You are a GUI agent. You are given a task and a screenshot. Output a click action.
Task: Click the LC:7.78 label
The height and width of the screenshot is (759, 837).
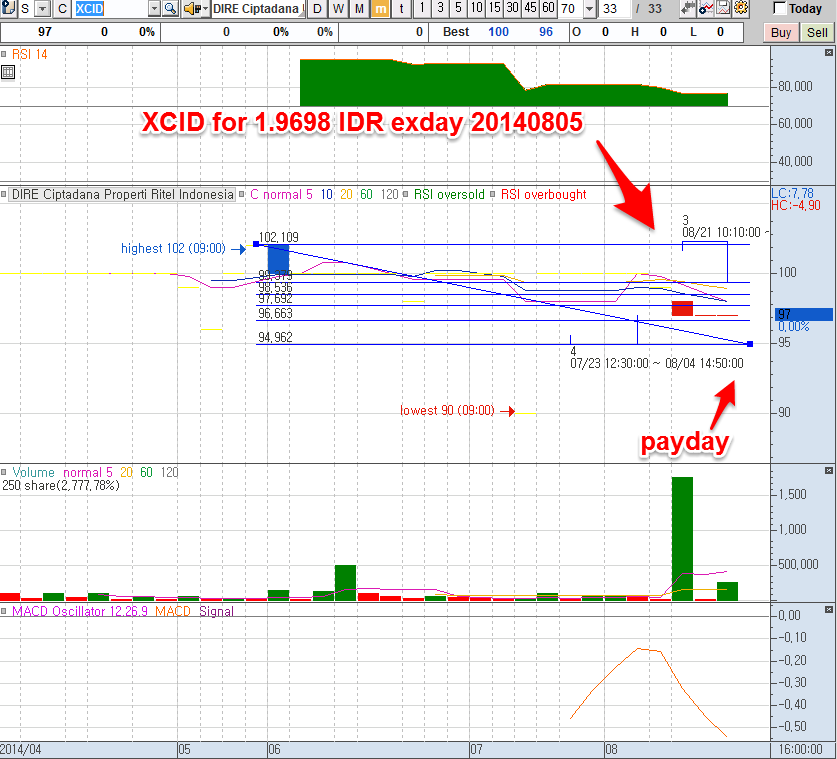(x=793, y=193)
